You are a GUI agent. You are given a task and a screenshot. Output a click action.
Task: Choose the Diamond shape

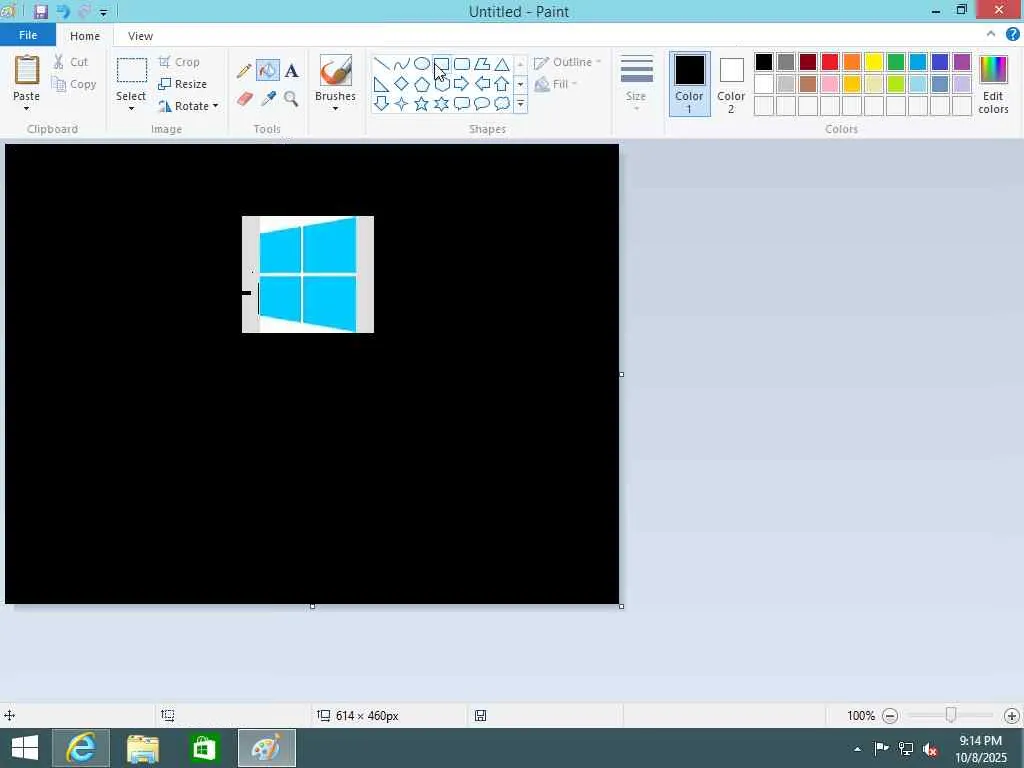pyautogui.click(x=402, y=84)
